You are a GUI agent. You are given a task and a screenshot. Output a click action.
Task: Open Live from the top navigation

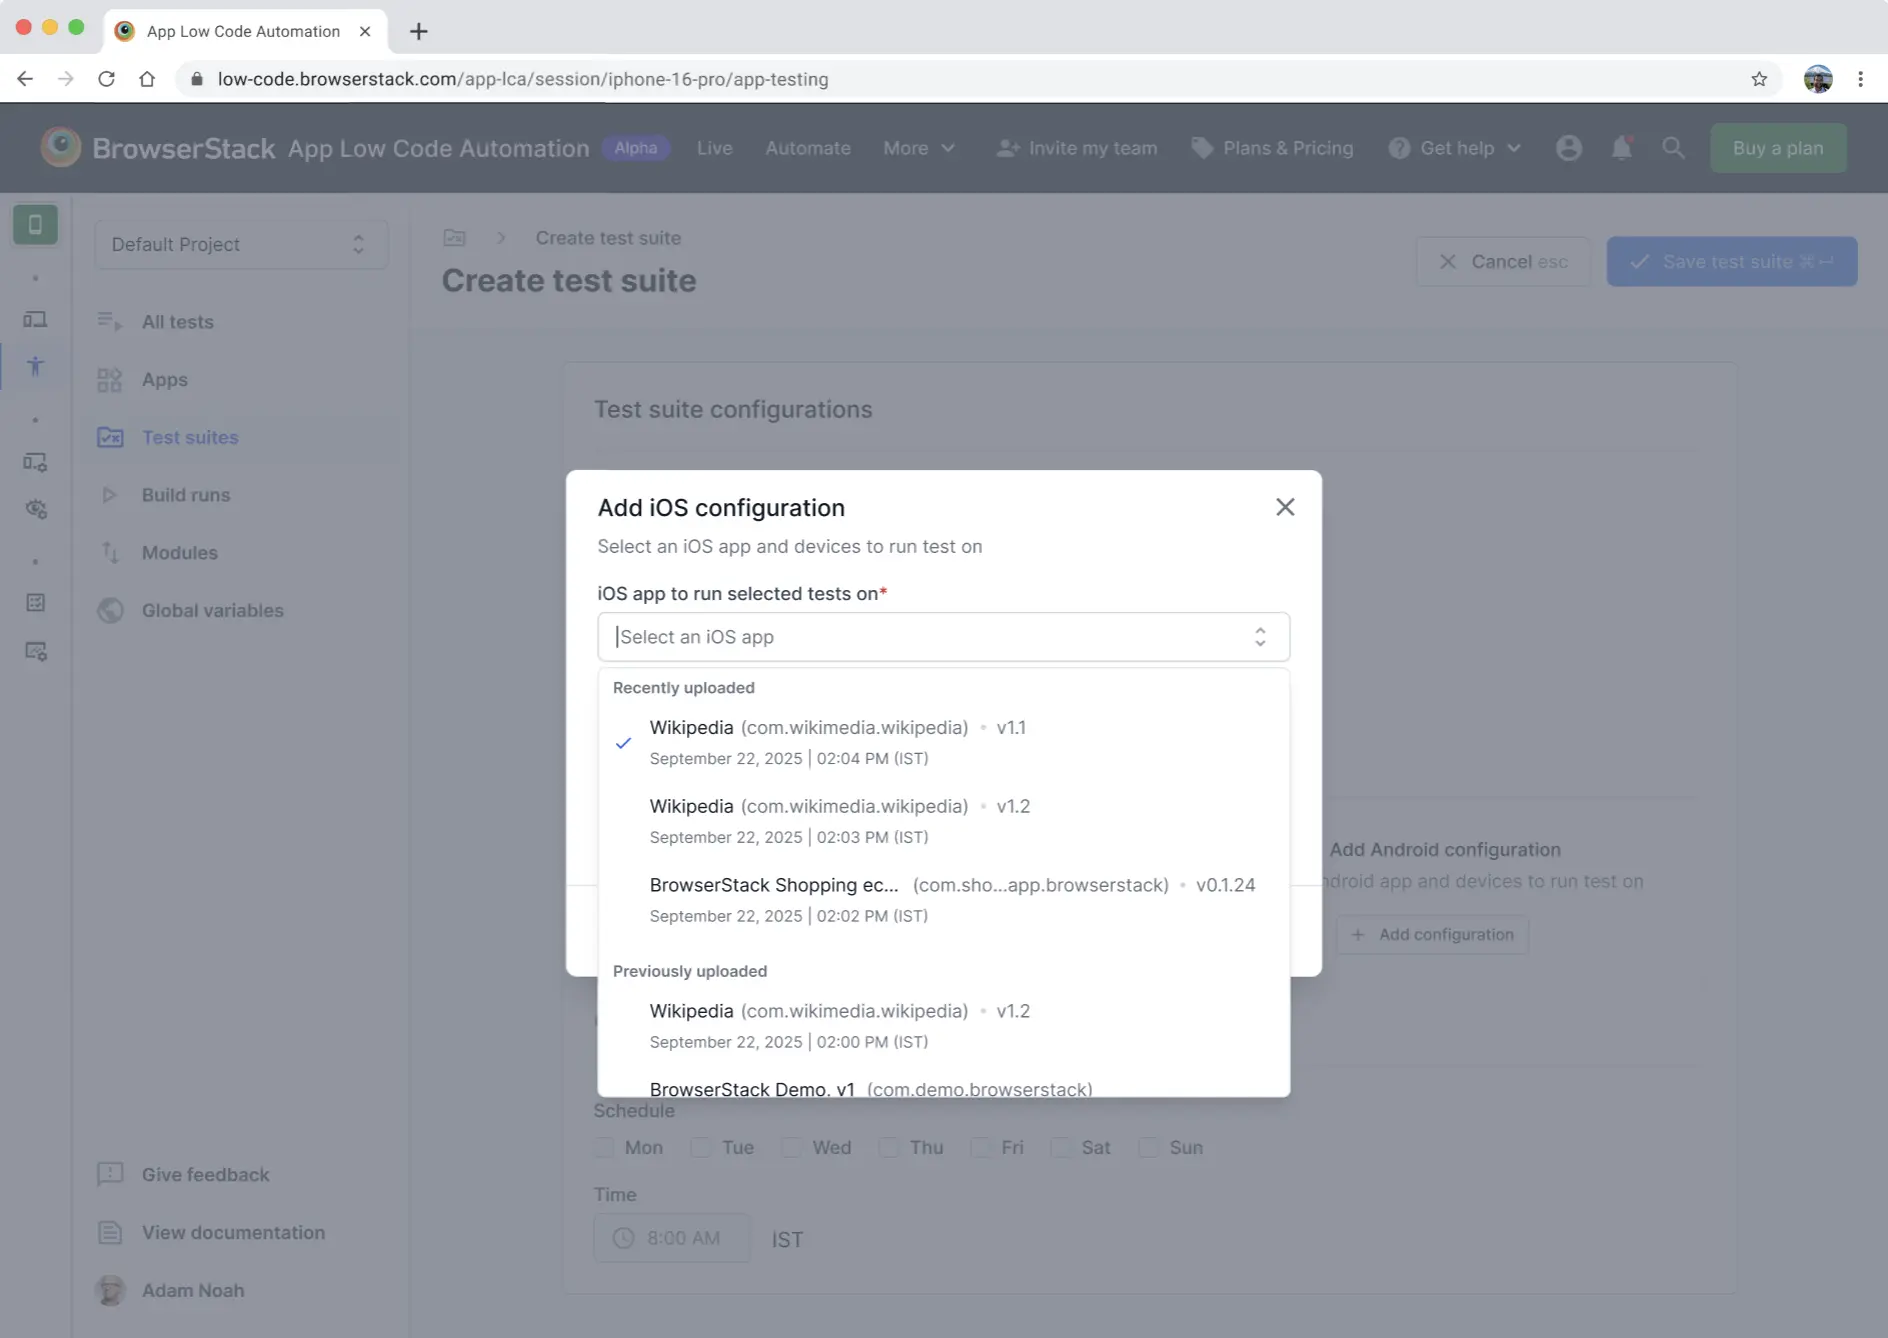point(714,147)
